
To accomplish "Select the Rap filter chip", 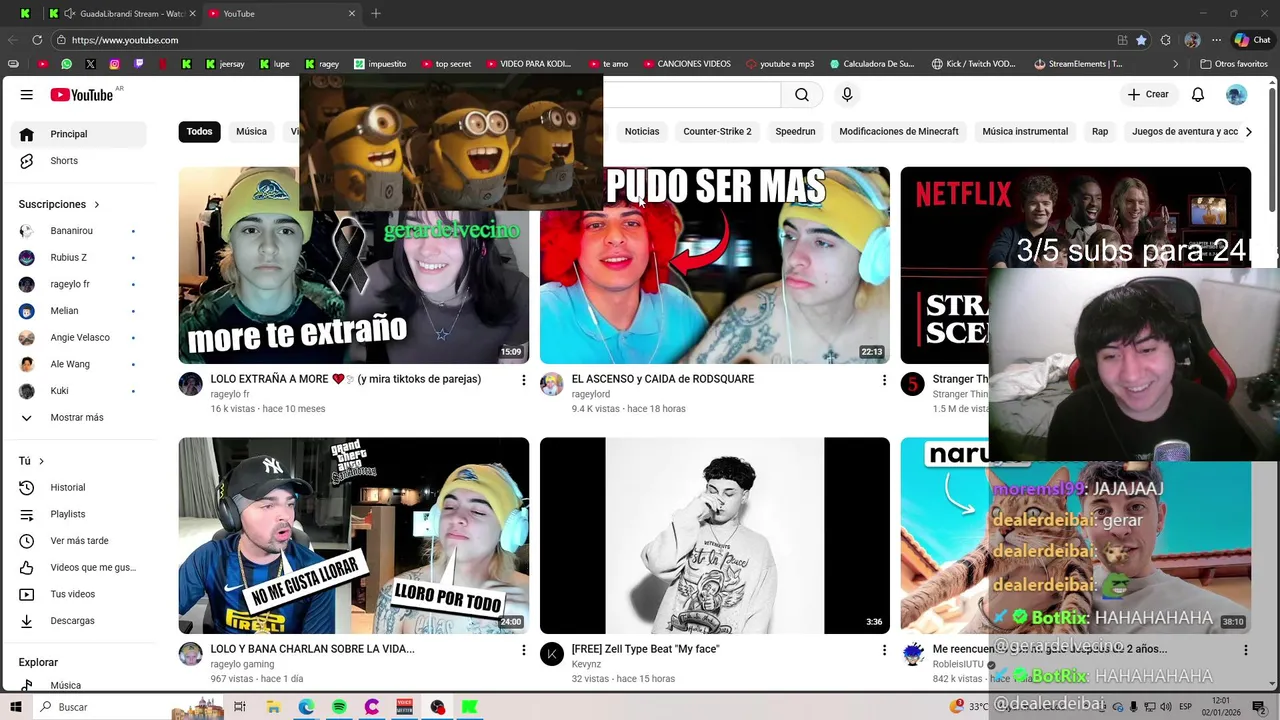I will (x=1100, y=132).
